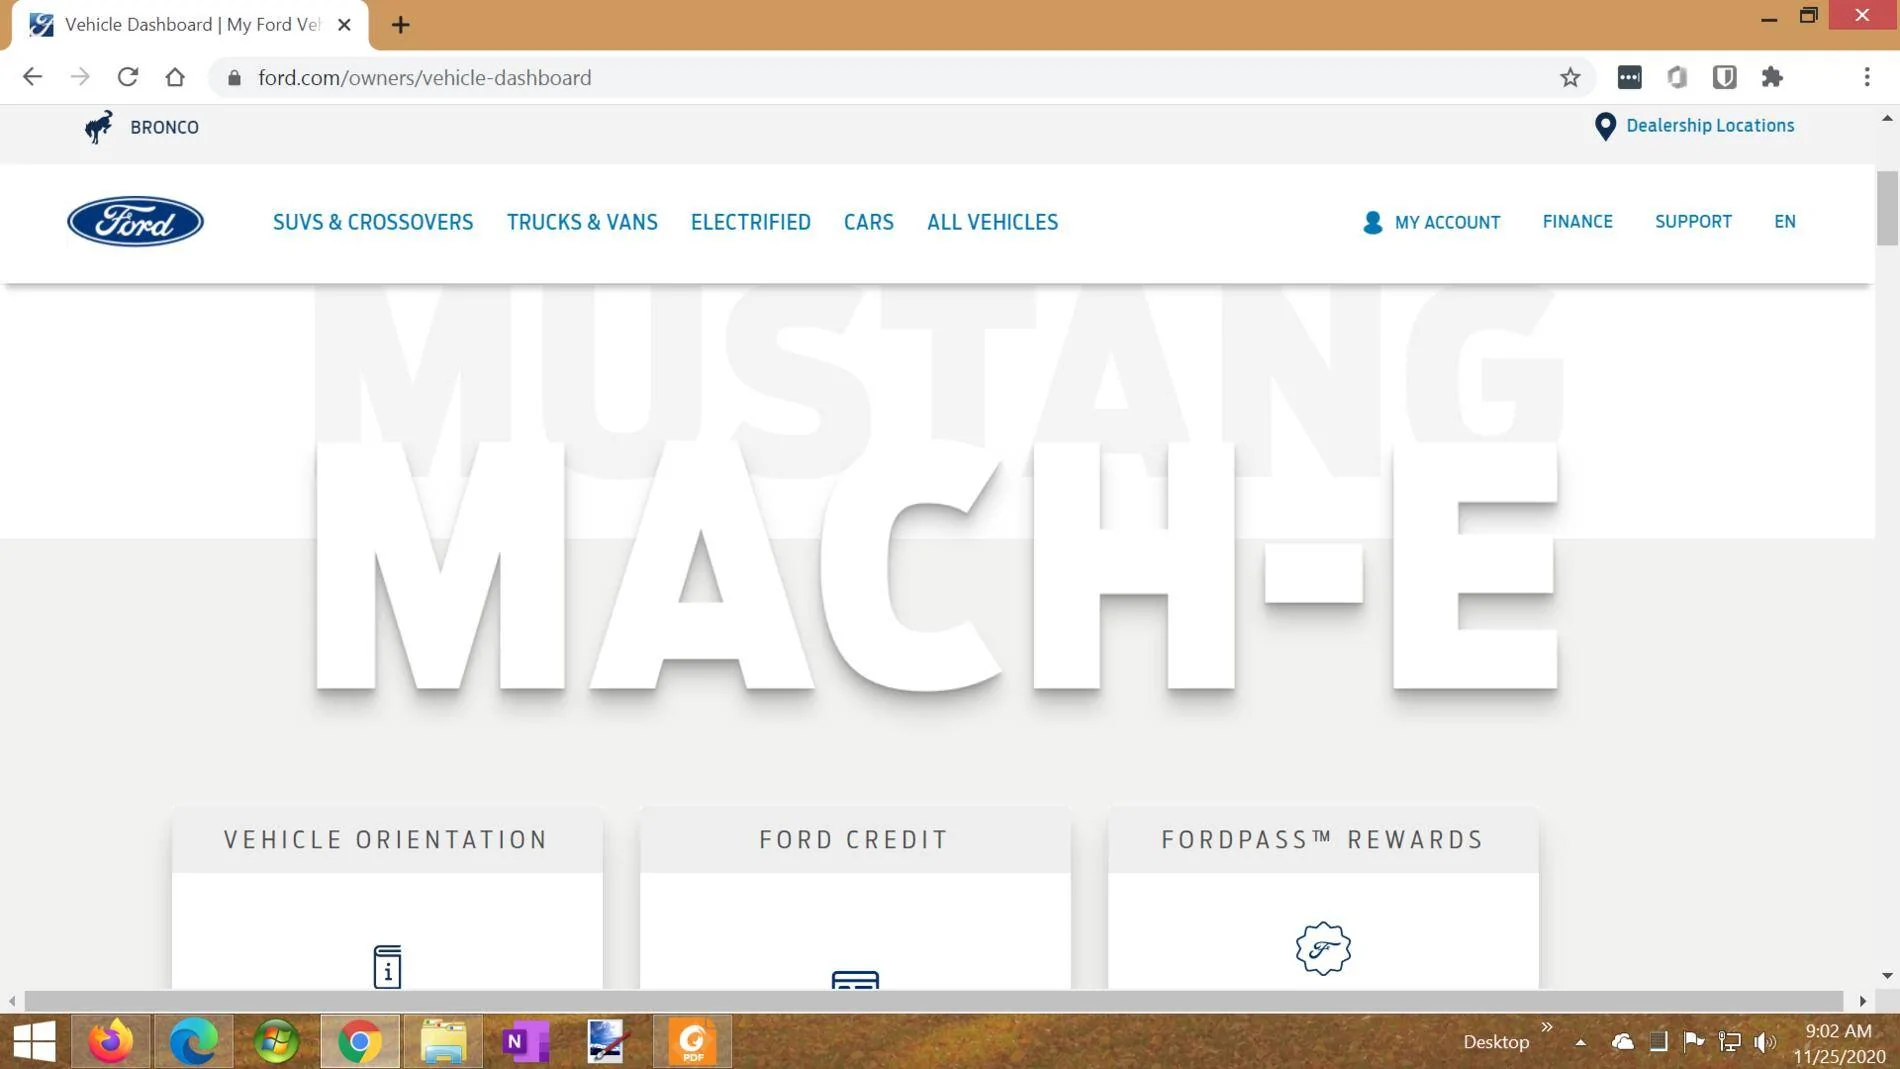Click the My Account person icon
Viewport: 1900px width, 1069px height.
[x=1372, y=222]
